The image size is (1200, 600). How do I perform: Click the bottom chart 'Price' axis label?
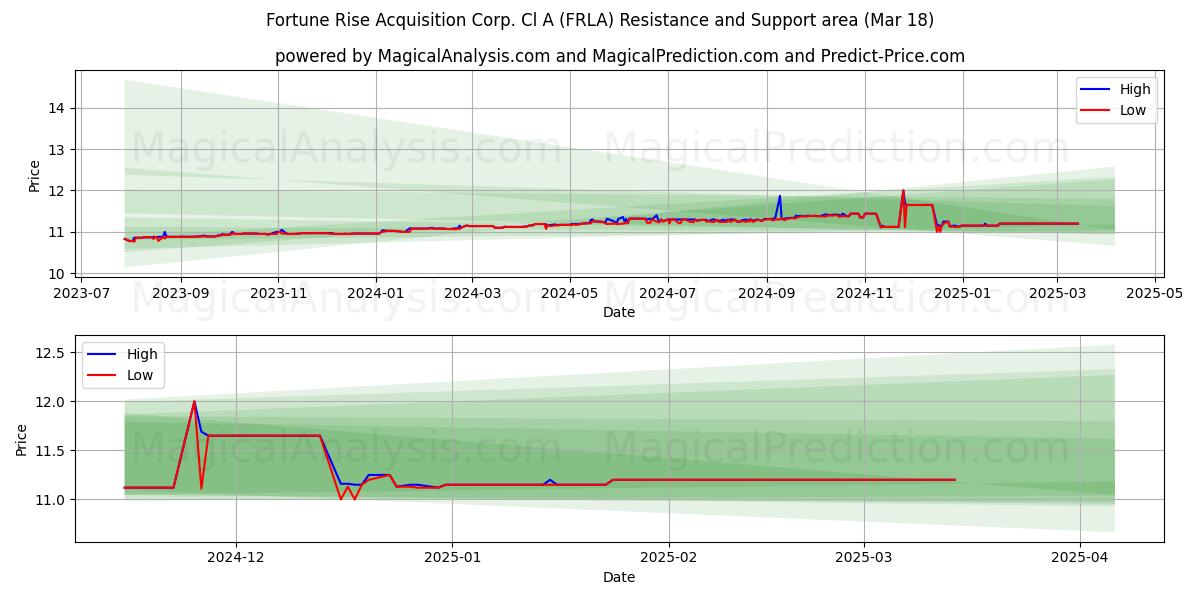22,440
